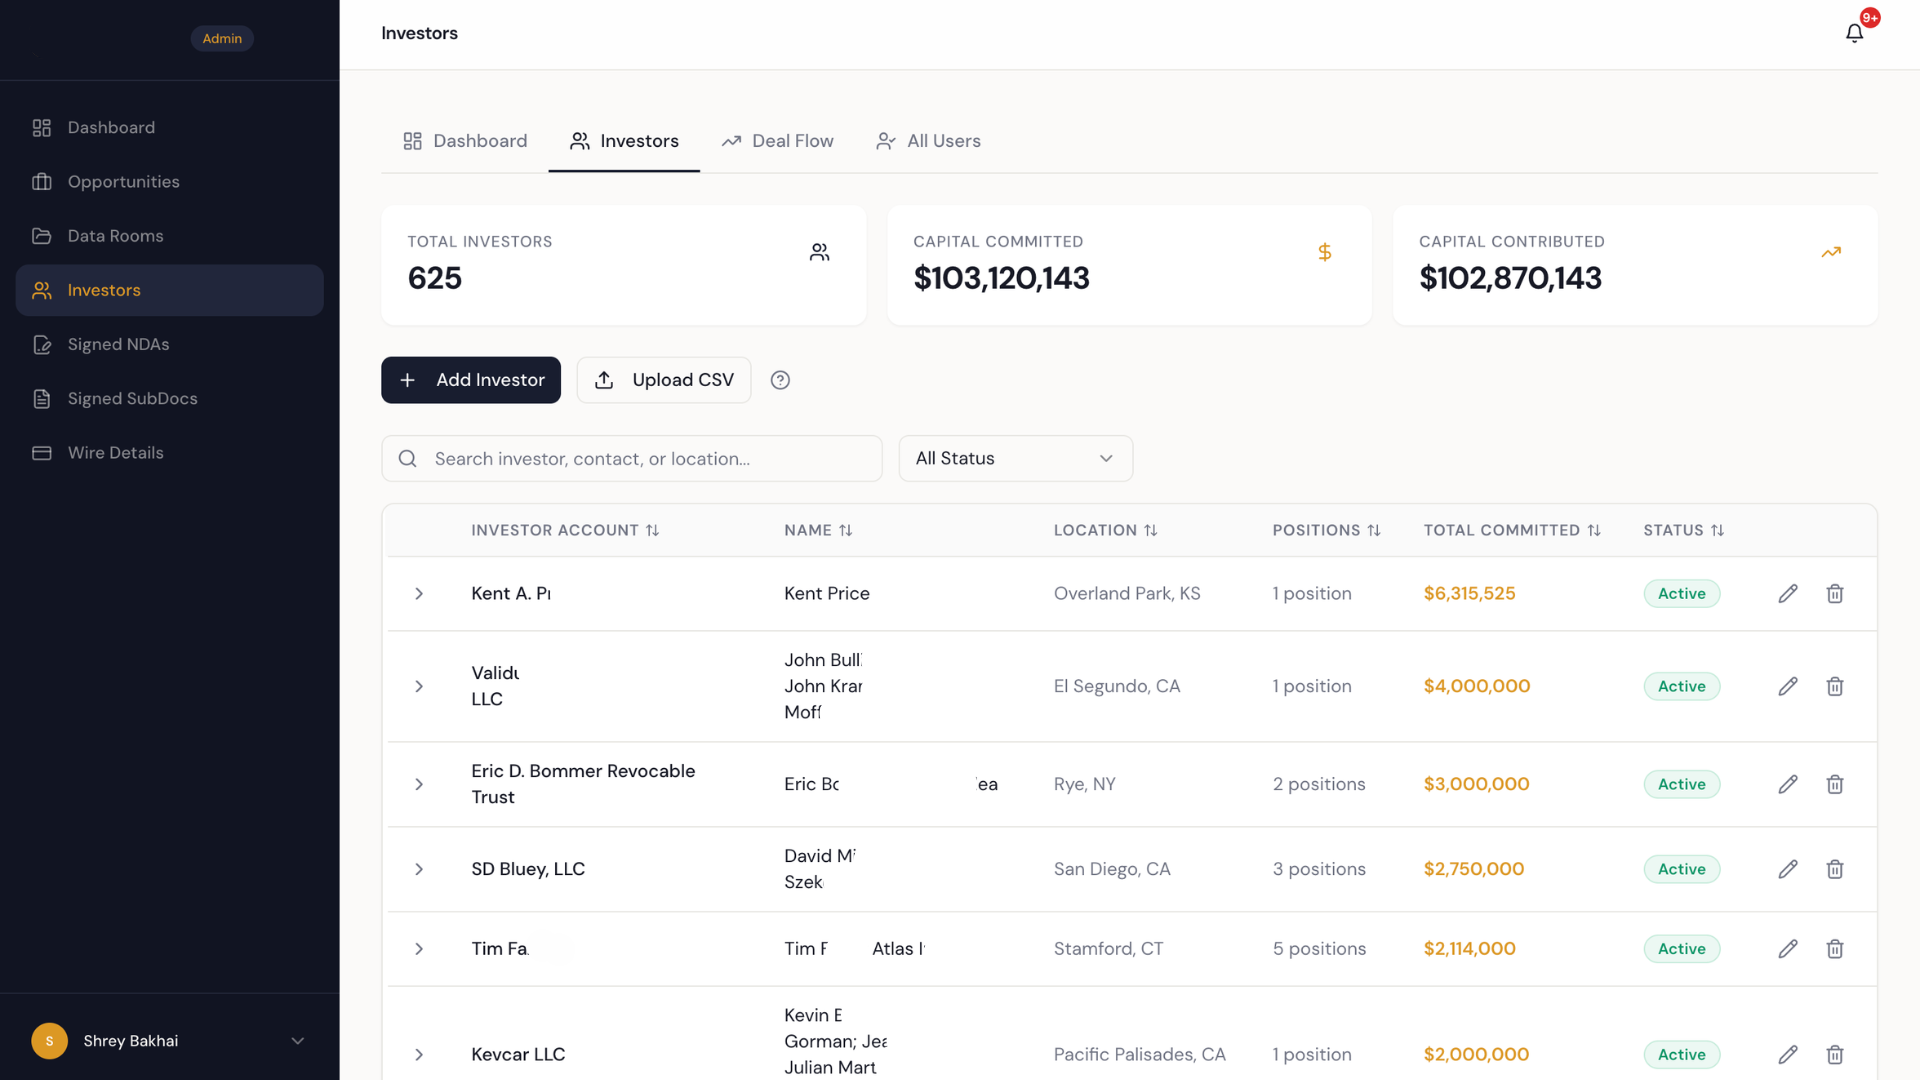The image size is (1920, 1080).
Task: Open the notifications bell icon
Action: pyautogui.click(x=1855, y=32)
